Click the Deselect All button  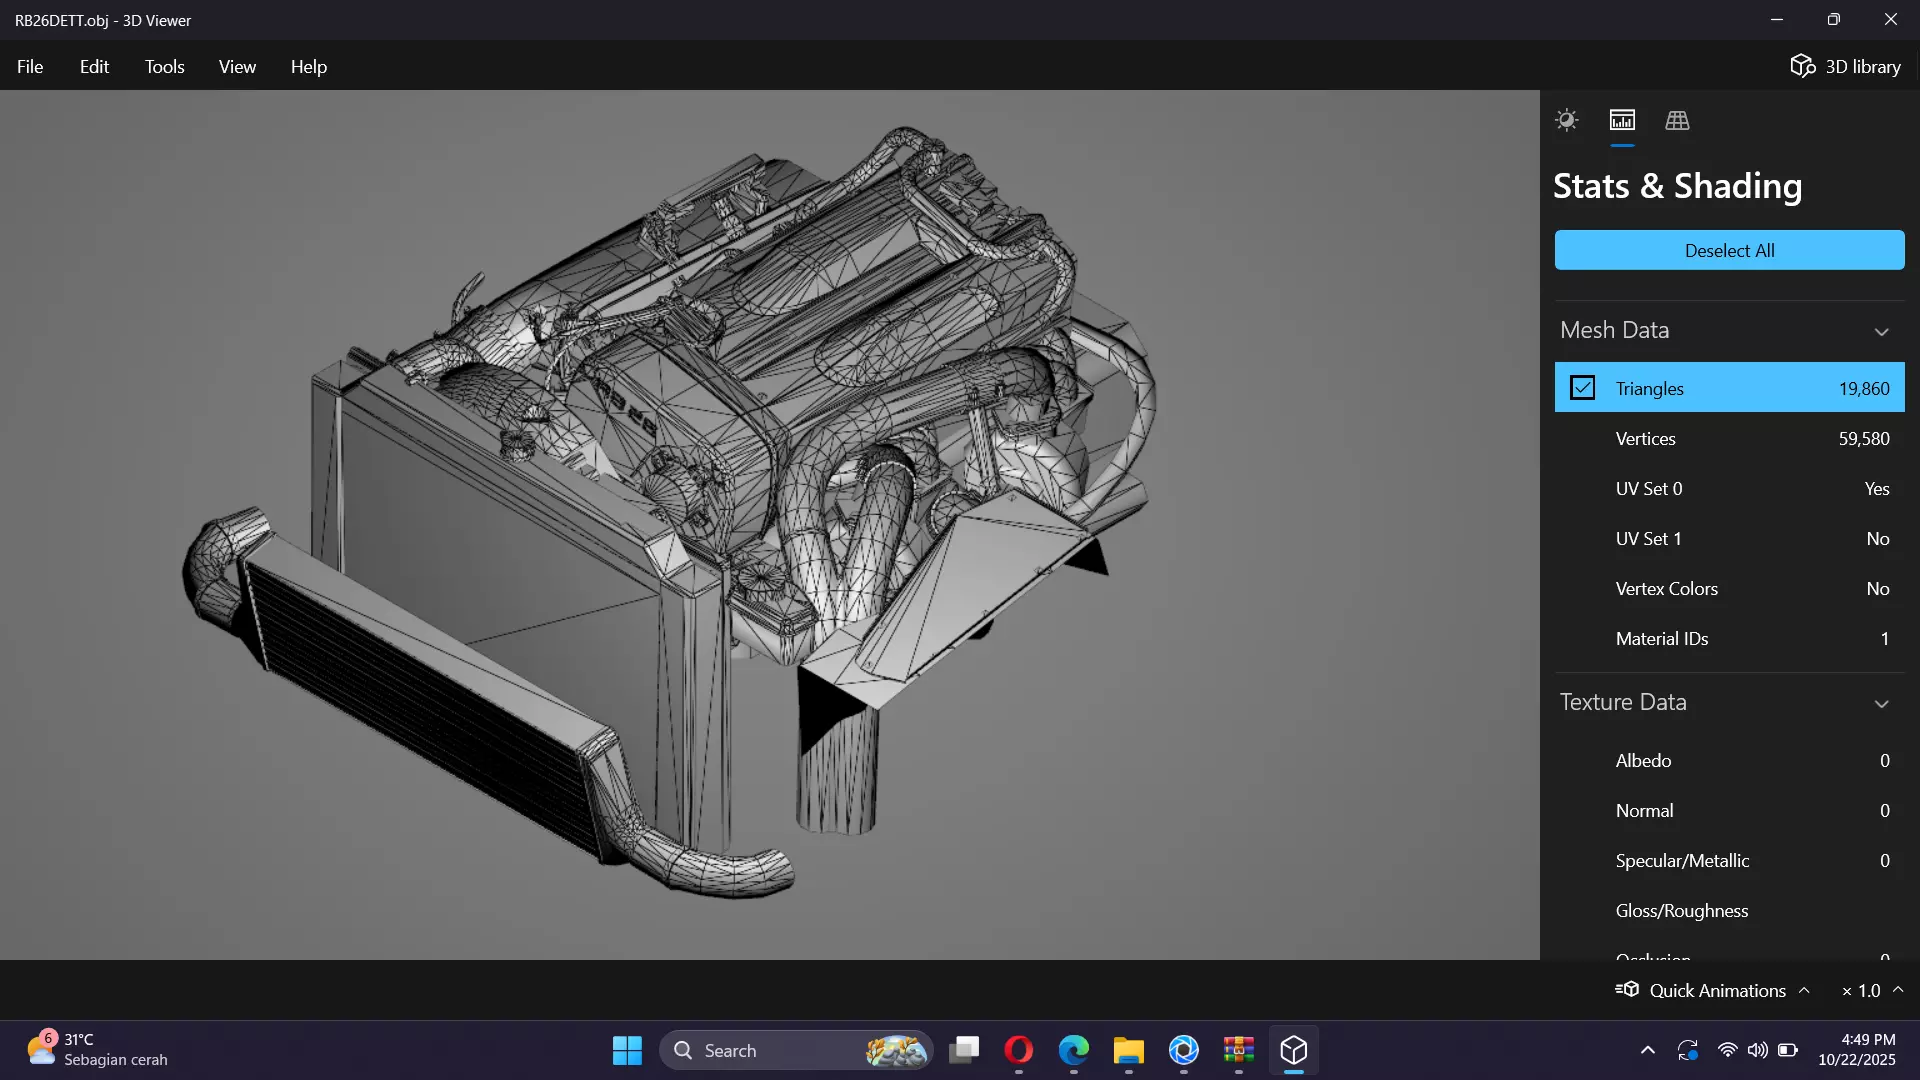pyautogui.click(x=1729, y=250)
